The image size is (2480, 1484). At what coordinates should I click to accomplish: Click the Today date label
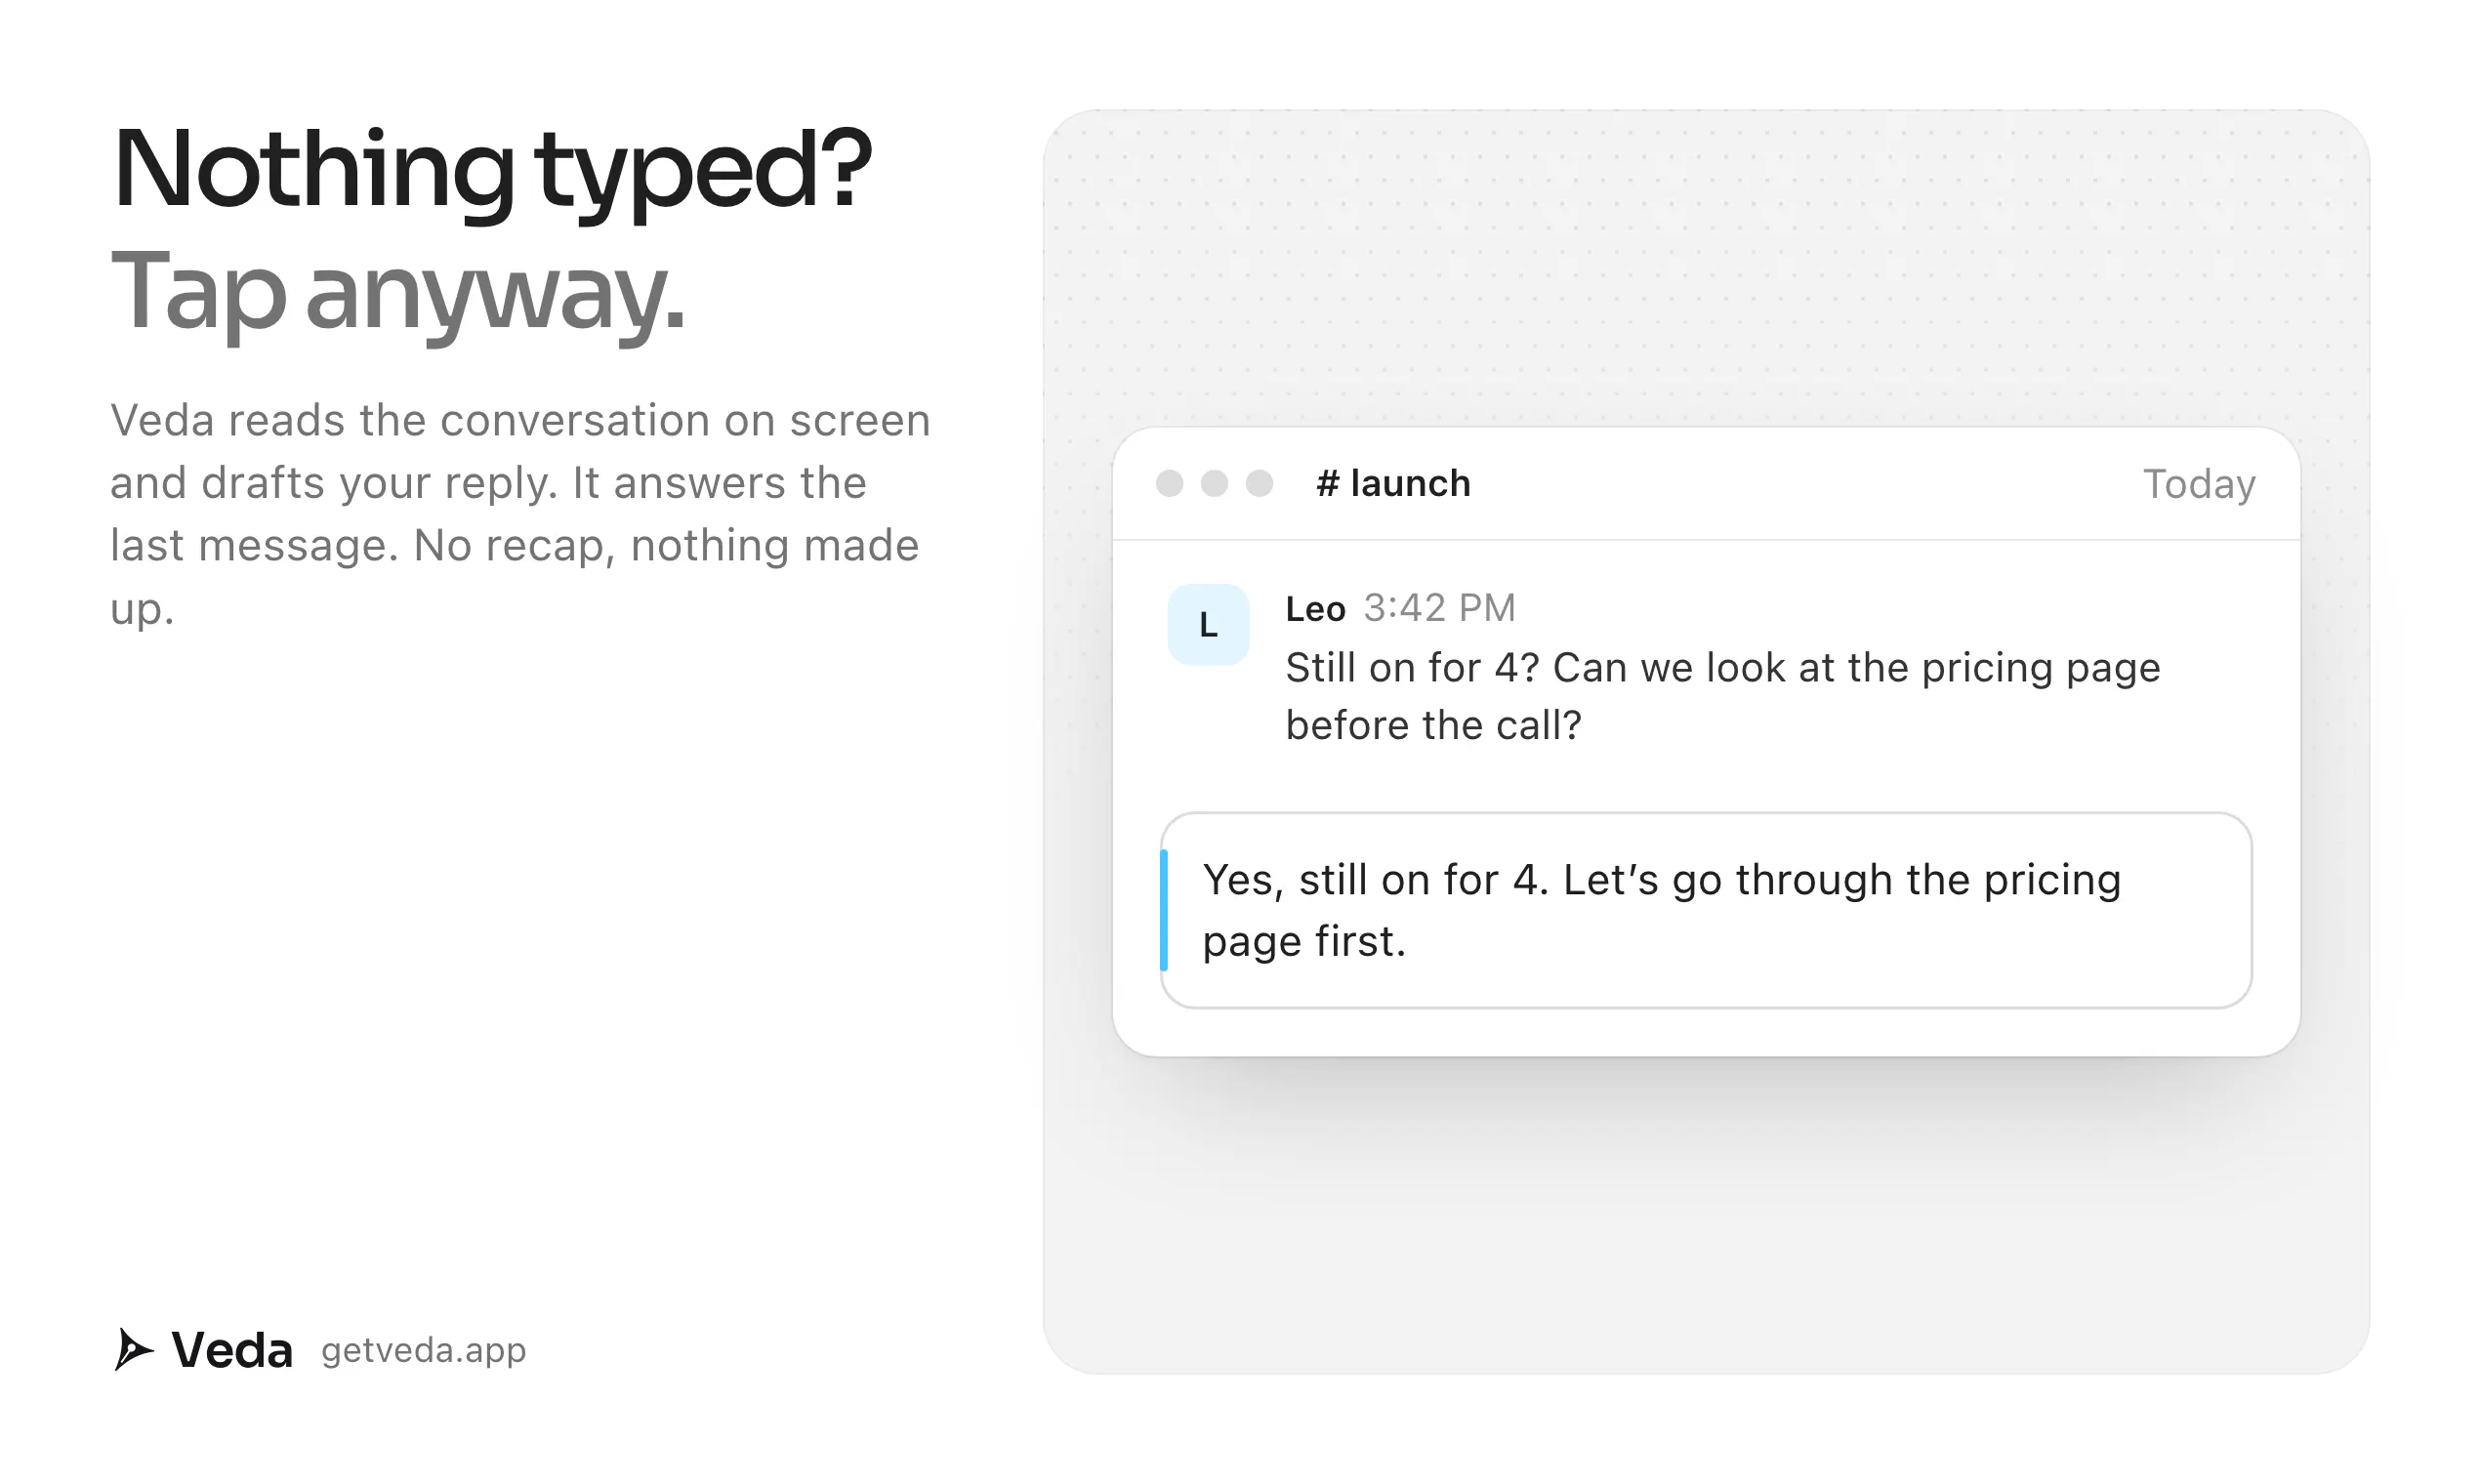point(2199,485)
